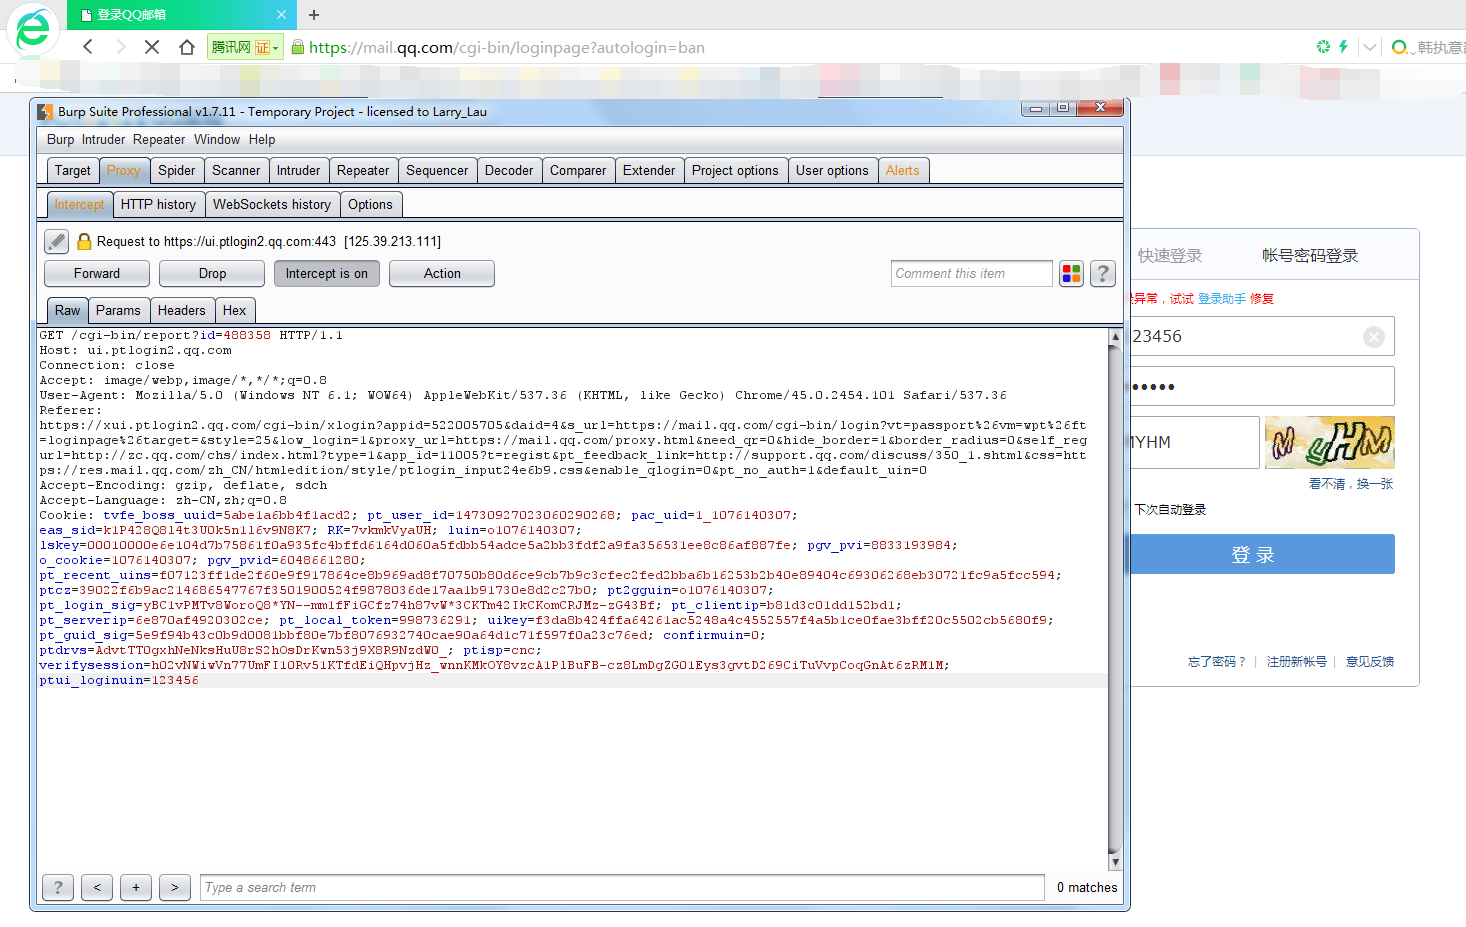Switch to the Intruder tool tab
The height and width of the screenshot is (927, 1466).
tap(298, 171)
